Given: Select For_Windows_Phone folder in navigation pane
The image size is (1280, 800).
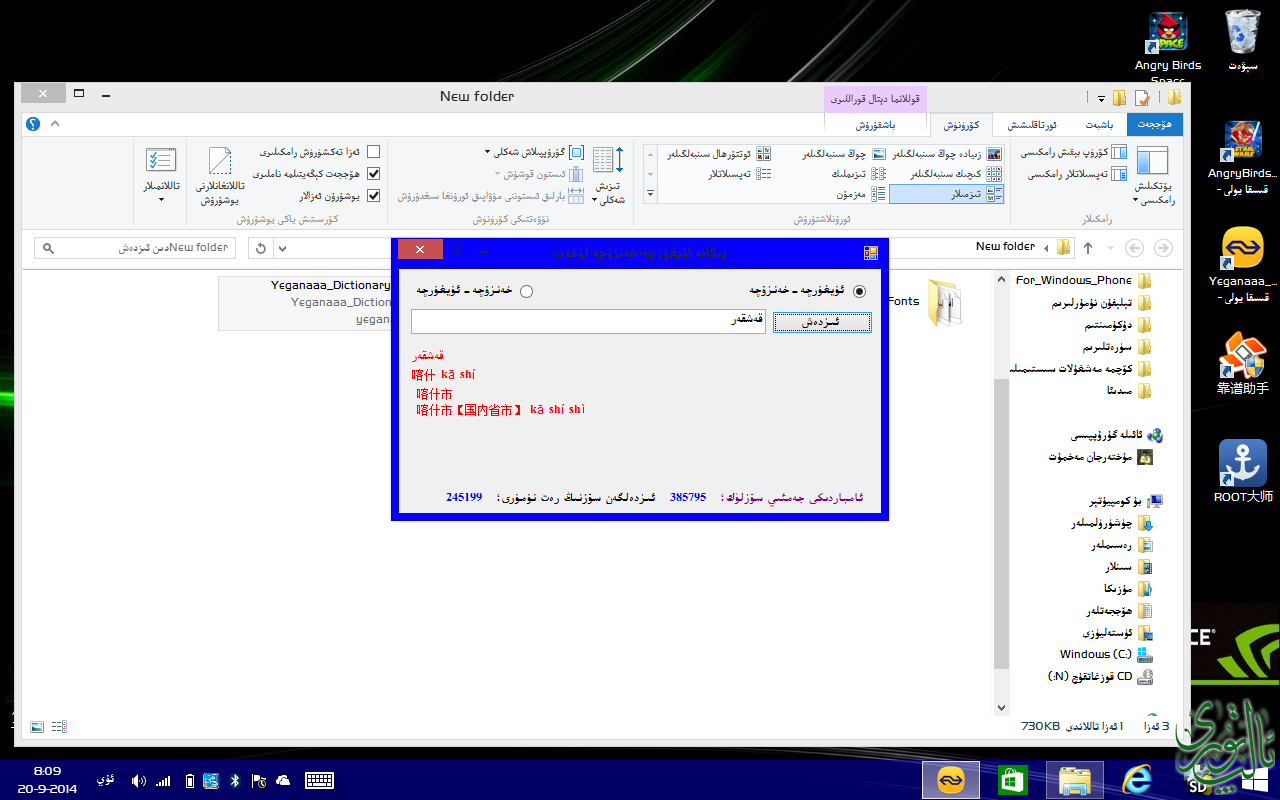Looking at the screenshot, I should click(x=1083, y=280).
